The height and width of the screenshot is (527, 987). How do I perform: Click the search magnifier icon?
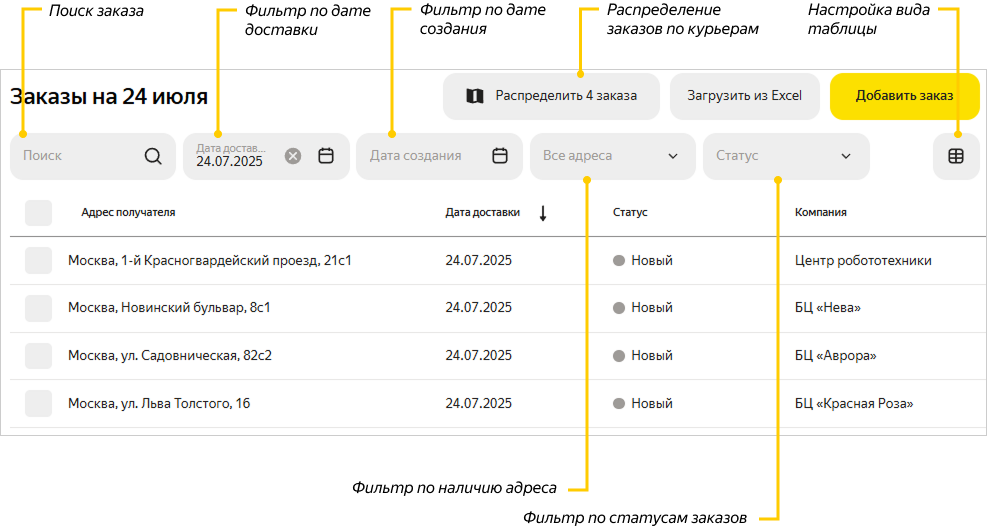[x=153, y=156]
